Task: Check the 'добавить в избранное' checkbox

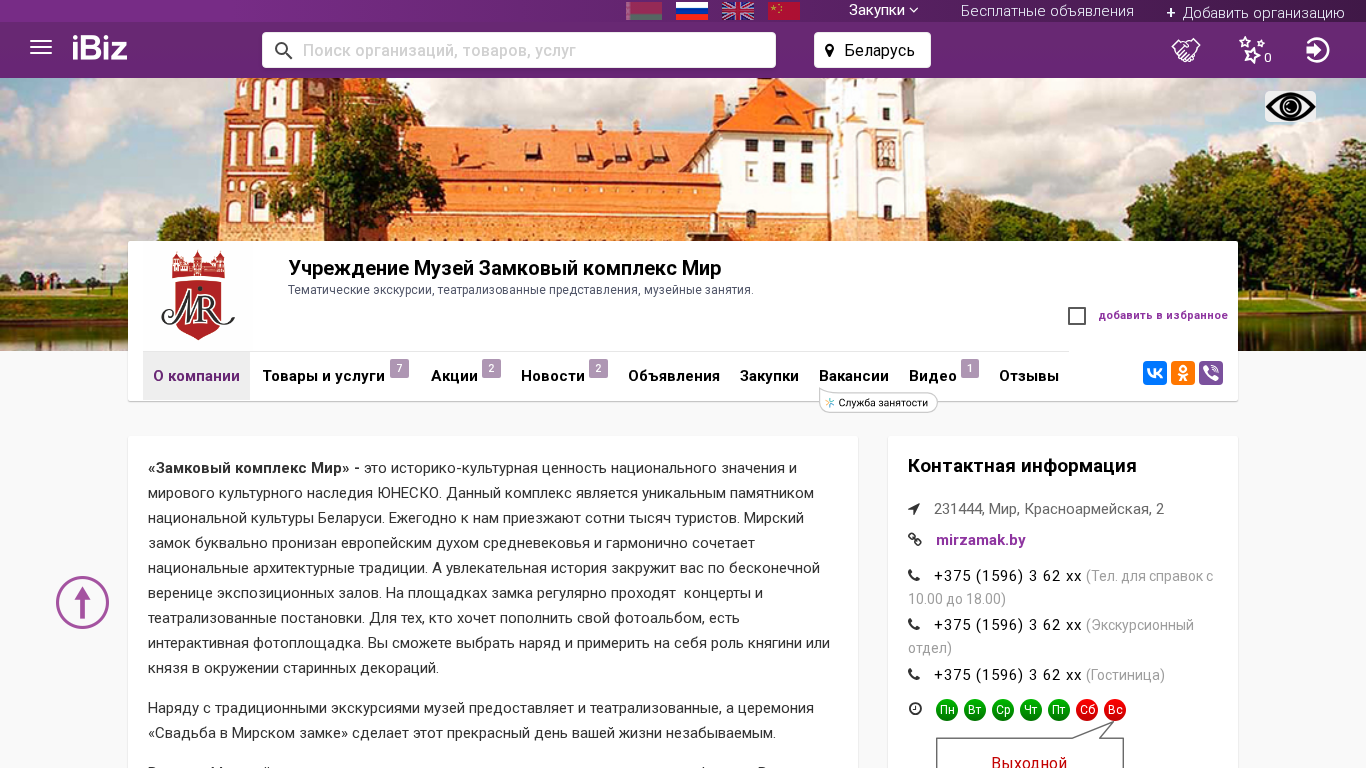Action: coord(1077,316)
